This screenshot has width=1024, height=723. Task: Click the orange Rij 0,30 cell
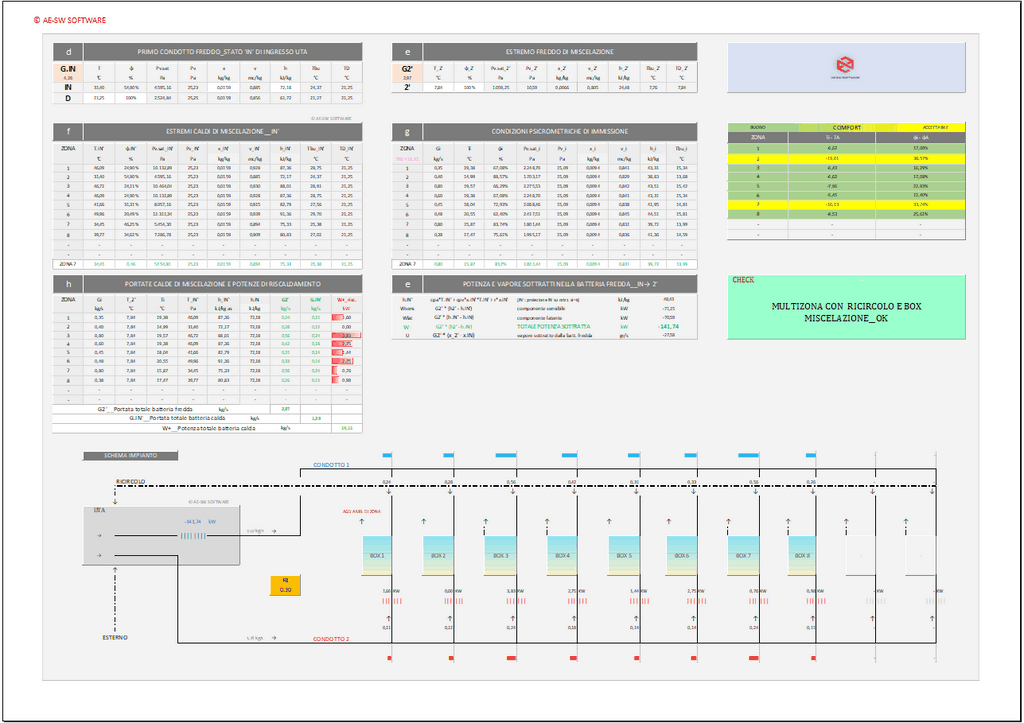click(x=285, y=586)
